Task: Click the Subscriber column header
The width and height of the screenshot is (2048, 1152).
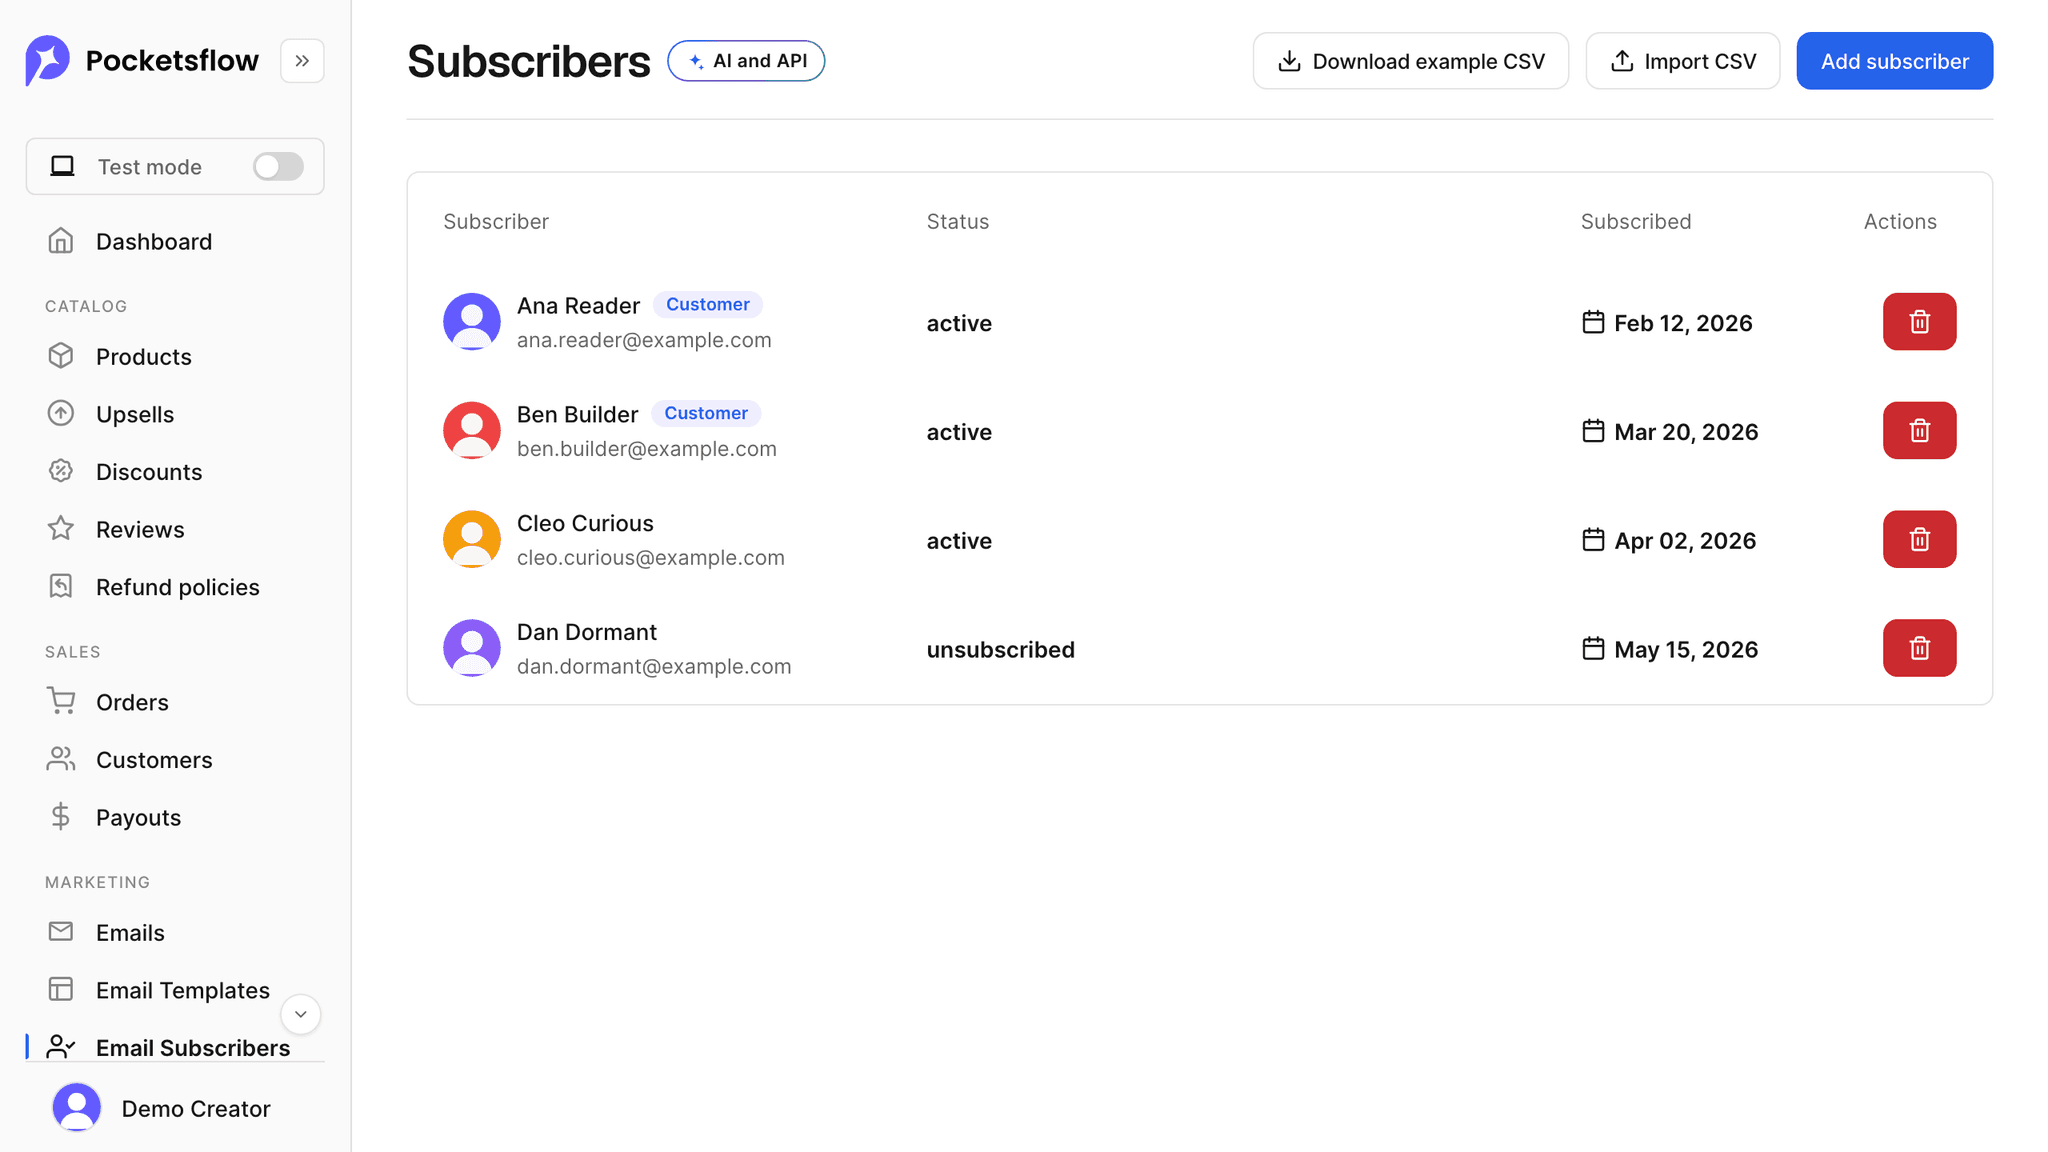Action: [496, 221]
